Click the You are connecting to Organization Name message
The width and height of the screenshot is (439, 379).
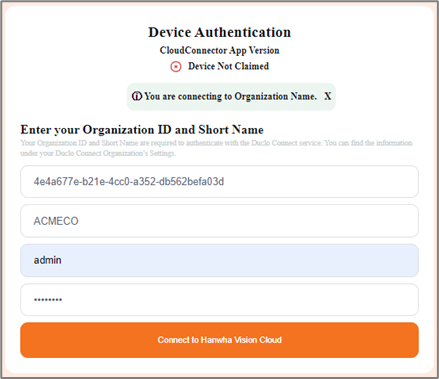pyautogui.click(x=230, y=96)
